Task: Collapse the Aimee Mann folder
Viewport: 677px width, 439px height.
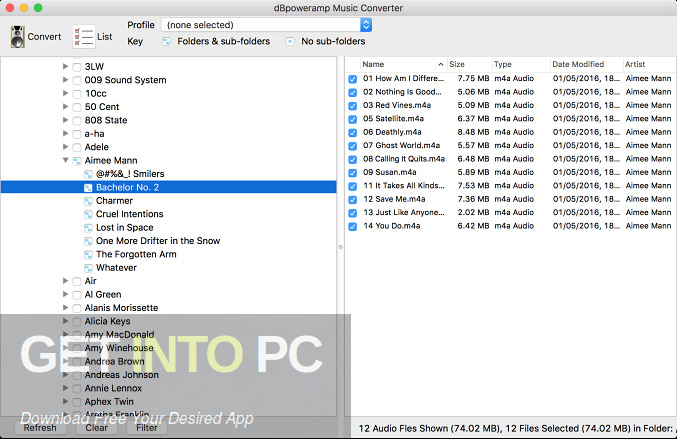Action: click(x=66, y=160)
